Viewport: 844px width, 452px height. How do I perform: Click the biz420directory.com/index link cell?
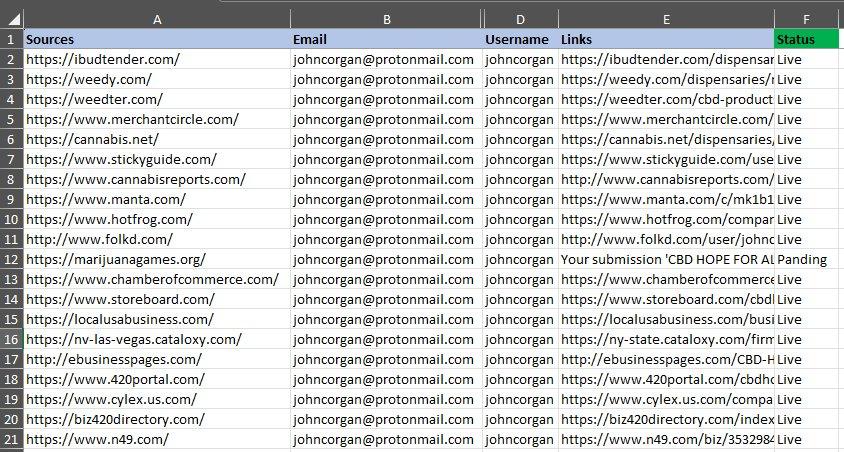(x=666, y=419)
